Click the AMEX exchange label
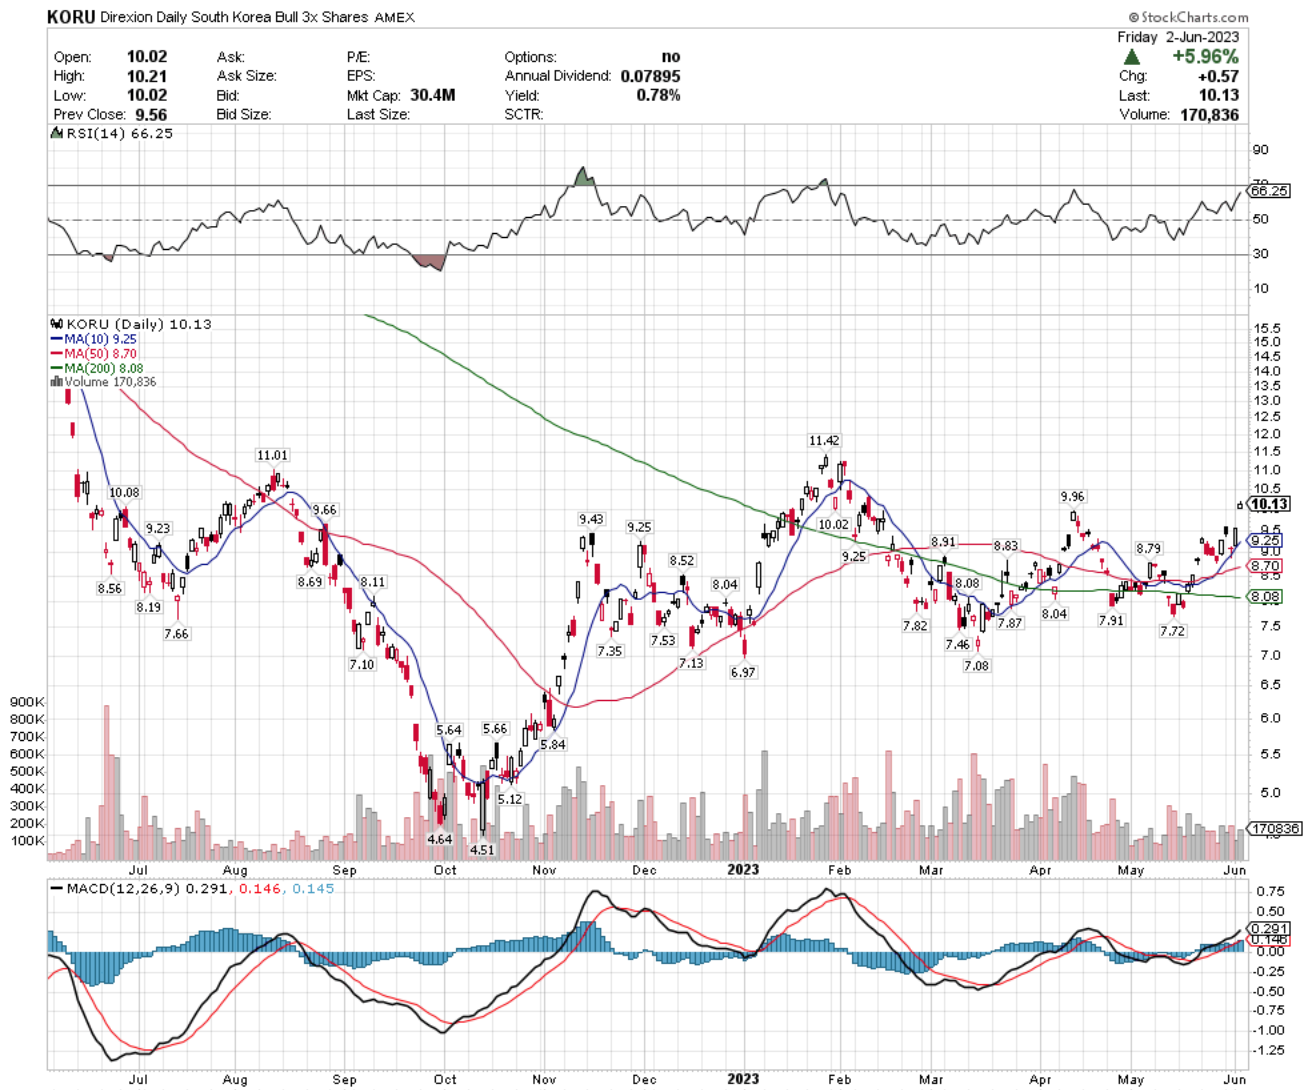1310x1090 pixels. point(395,18)
